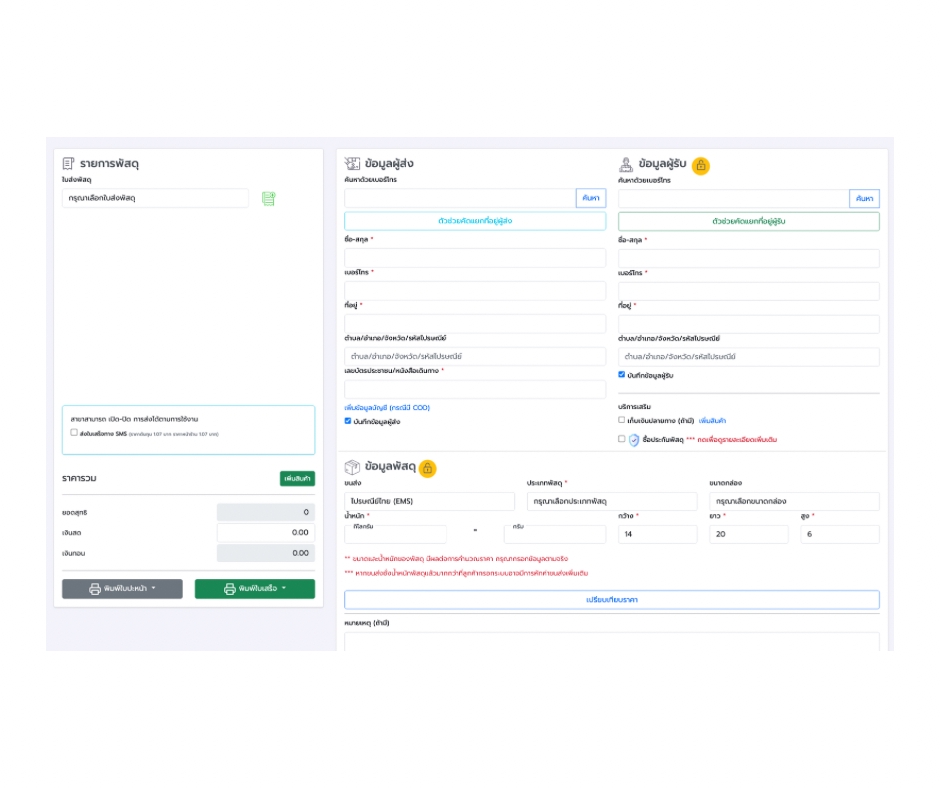Viewport: 940px width, 788px height.
Task: Click the รายการพัสดุ document icon
Action: pyautogui.click(x=69, y=163)
